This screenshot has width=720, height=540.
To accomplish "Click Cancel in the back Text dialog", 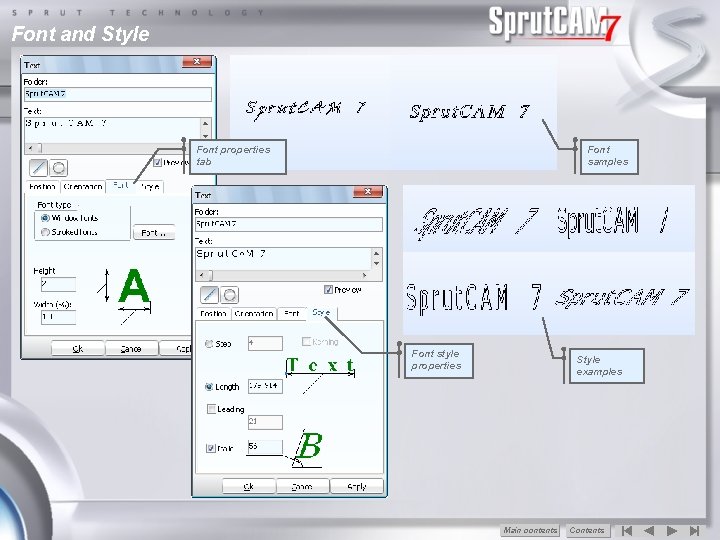I will click(x=131, y=349).
